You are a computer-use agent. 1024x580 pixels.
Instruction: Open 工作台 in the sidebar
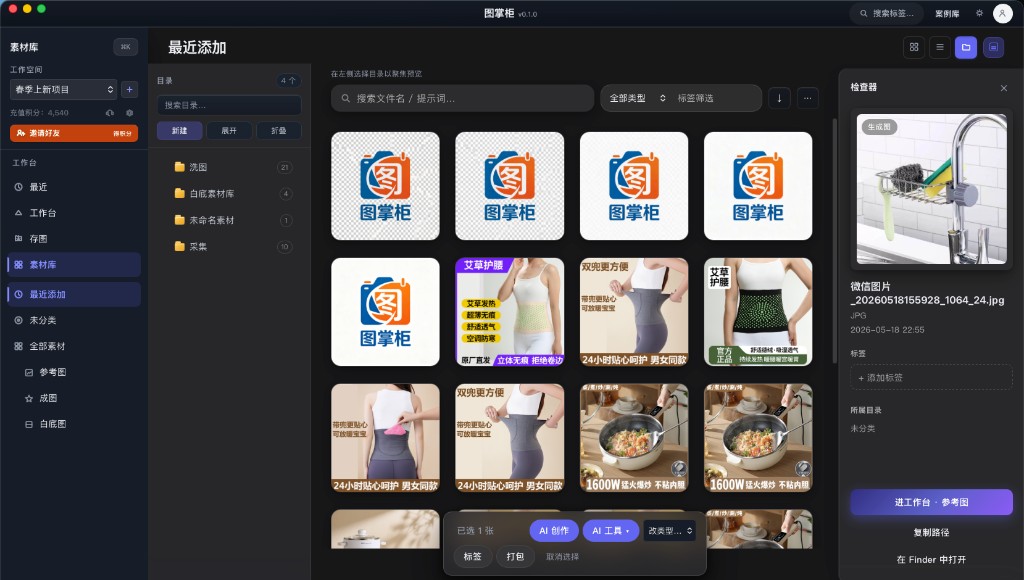pyautogui.click(x=74, y=213)
